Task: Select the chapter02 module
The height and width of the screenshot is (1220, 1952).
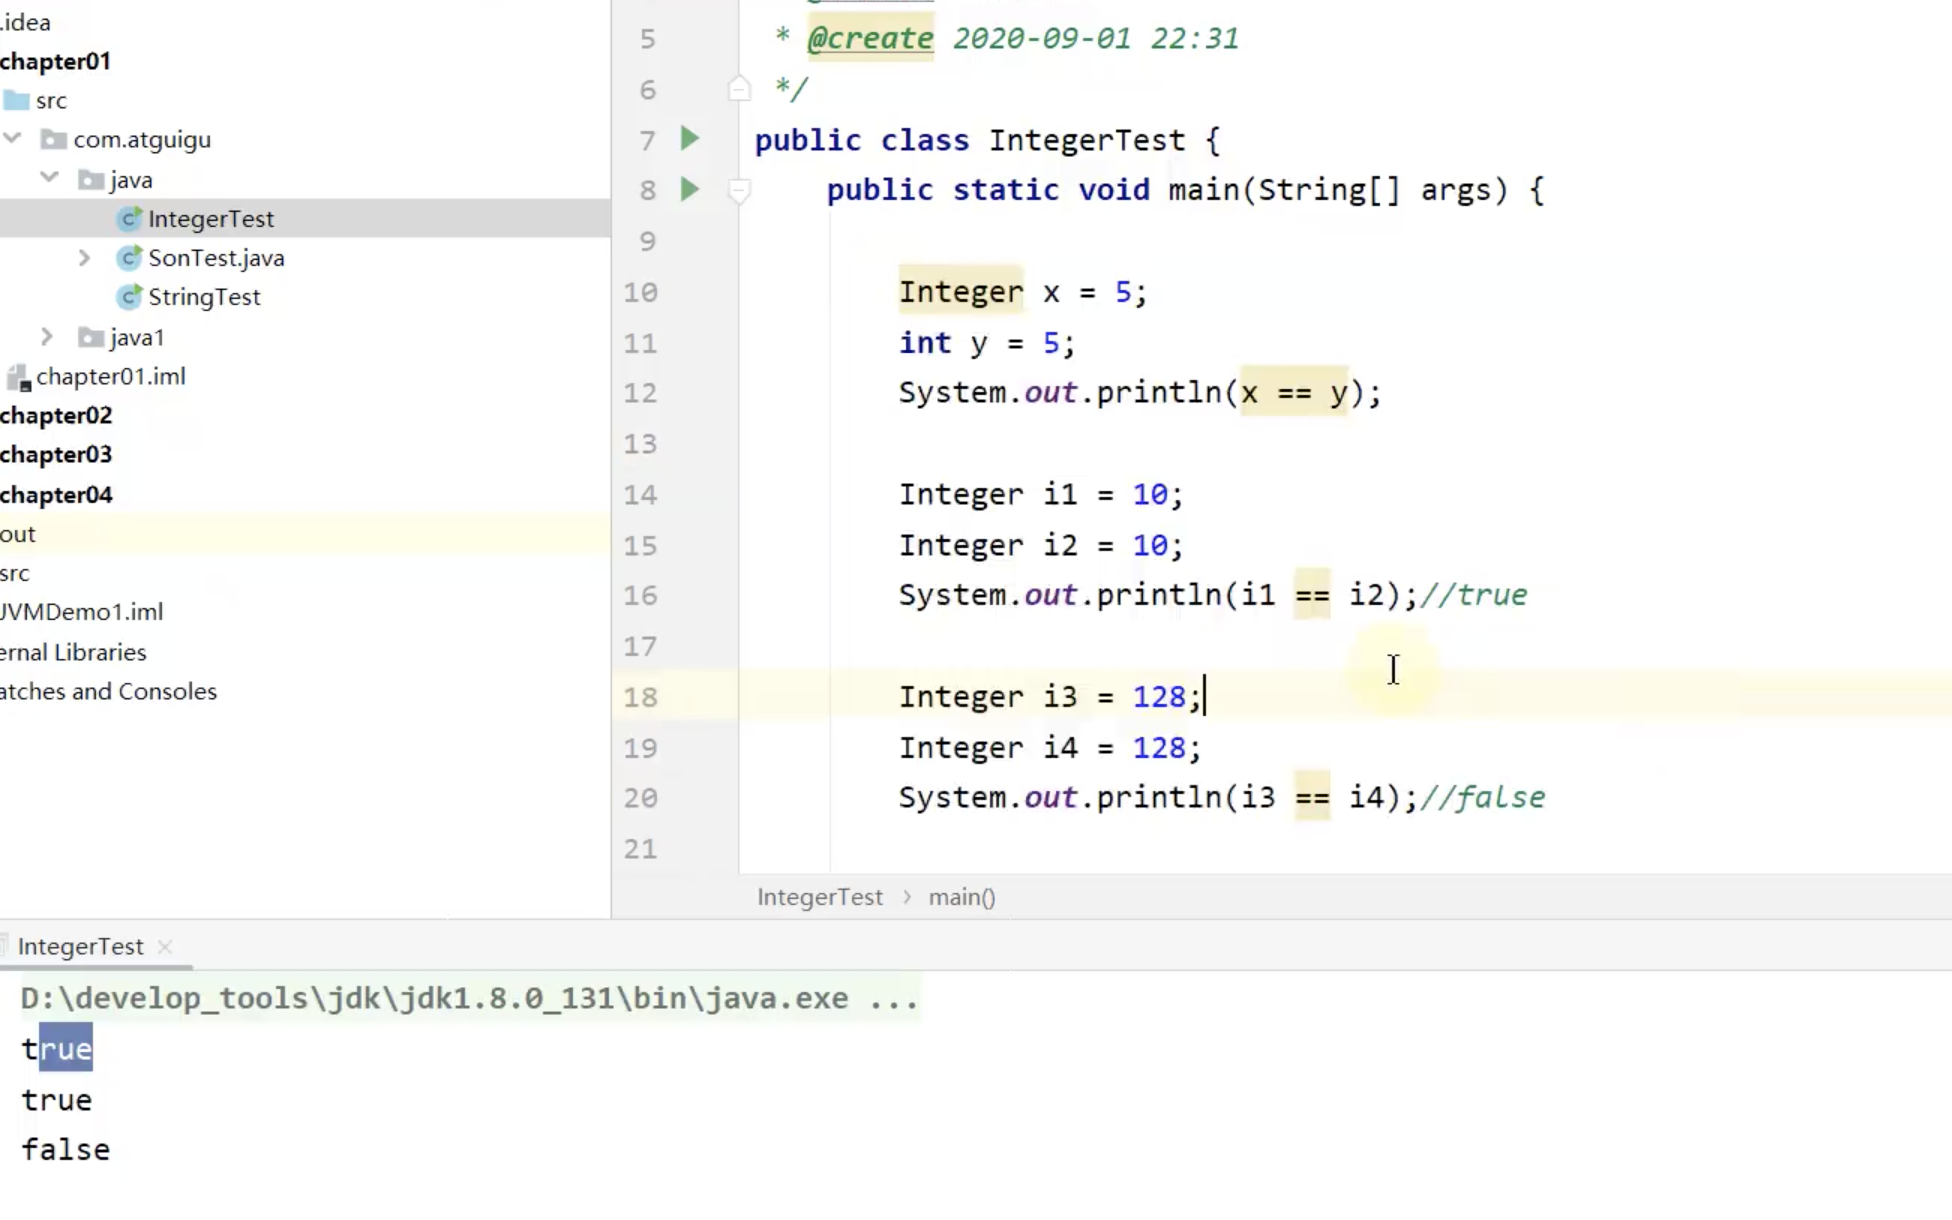Action: 56,415
